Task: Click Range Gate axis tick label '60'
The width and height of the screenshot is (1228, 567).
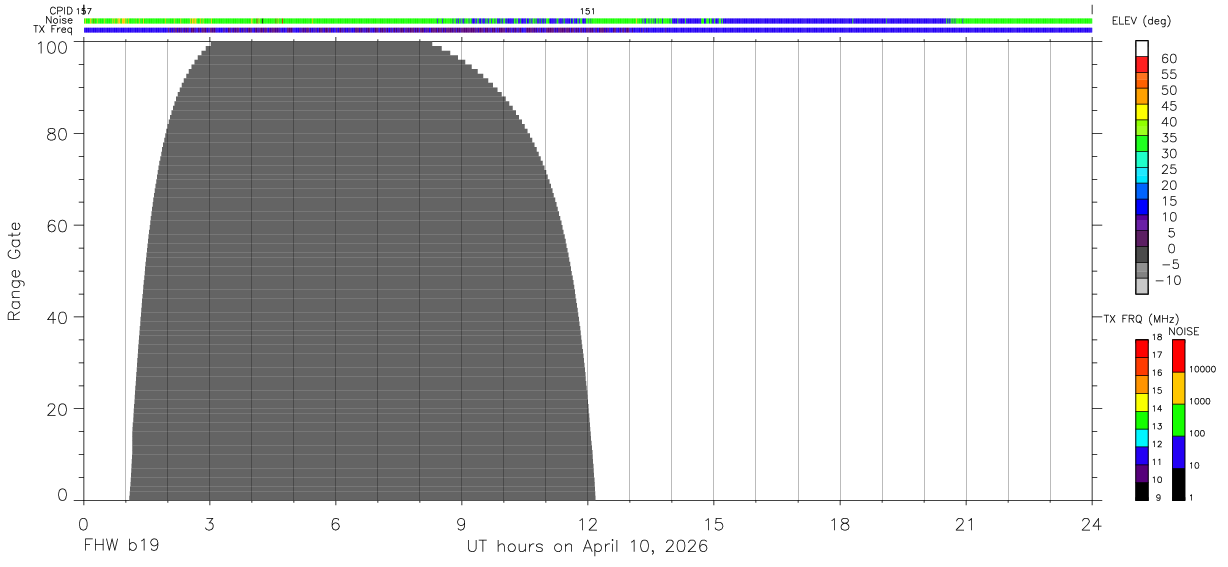Action: [x=58, y=225]
